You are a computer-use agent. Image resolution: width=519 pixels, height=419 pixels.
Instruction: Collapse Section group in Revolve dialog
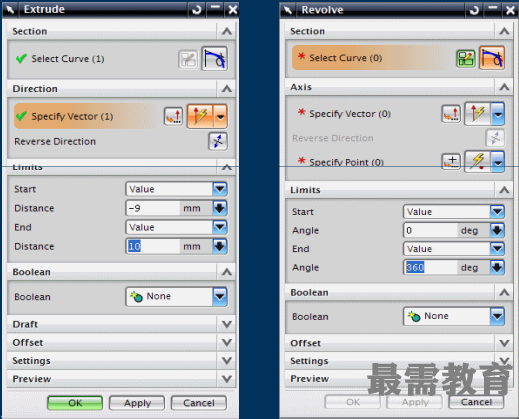click(x=504, y=31)
